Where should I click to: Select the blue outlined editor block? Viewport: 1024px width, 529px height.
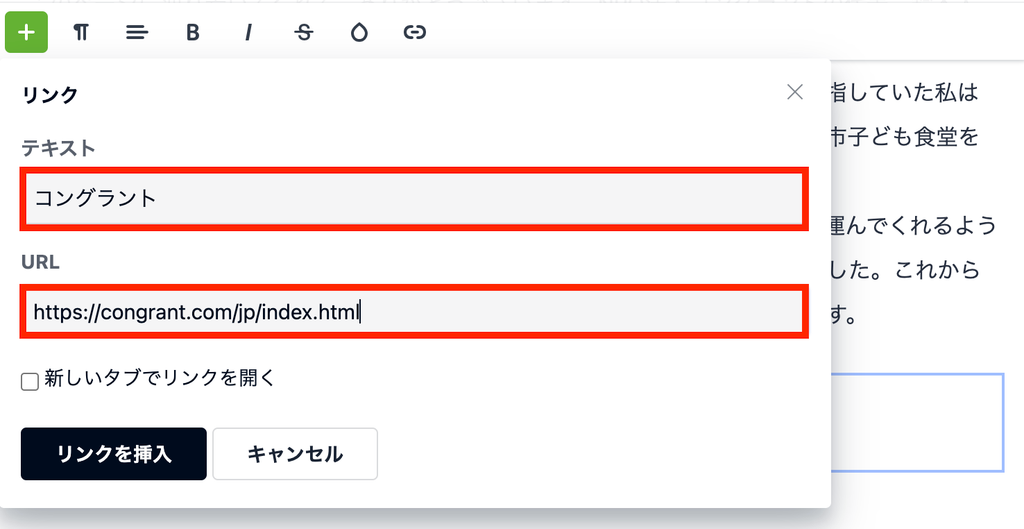point(917,423)
